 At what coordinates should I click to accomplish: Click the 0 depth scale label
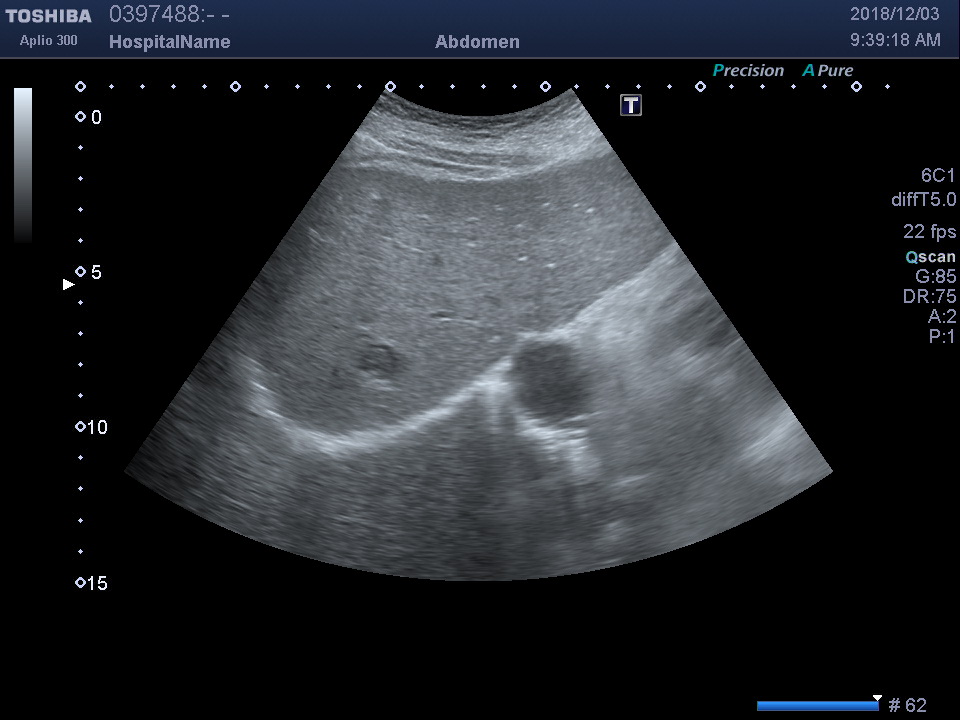click(96, 118)
